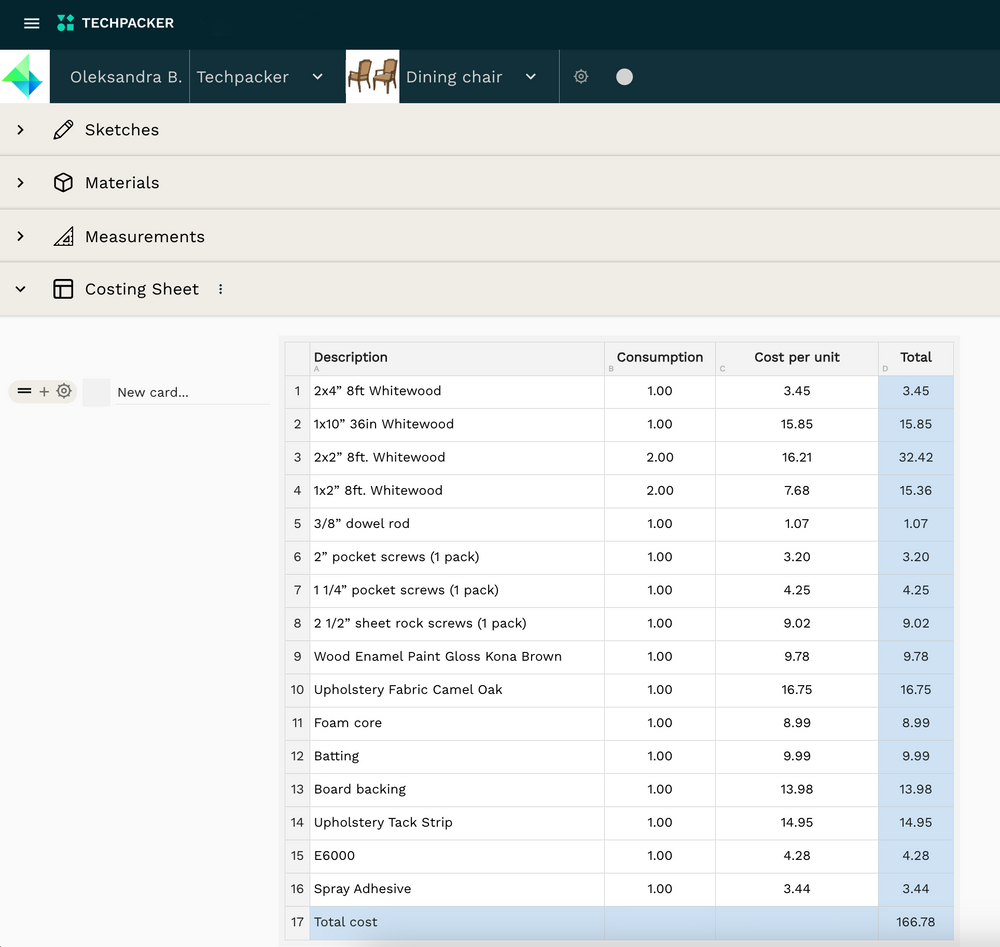The image size is (1000, 947).
Task: Click the card drag handle icon
Action: click(x=25, y=392)
